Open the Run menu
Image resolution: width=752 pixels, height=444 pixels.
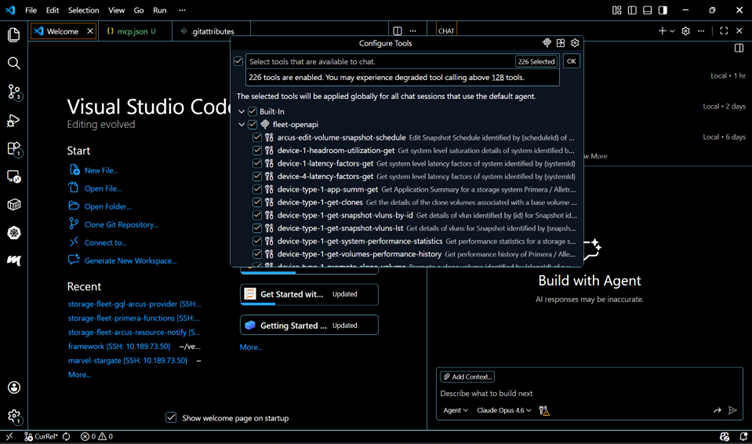(160, 10)
